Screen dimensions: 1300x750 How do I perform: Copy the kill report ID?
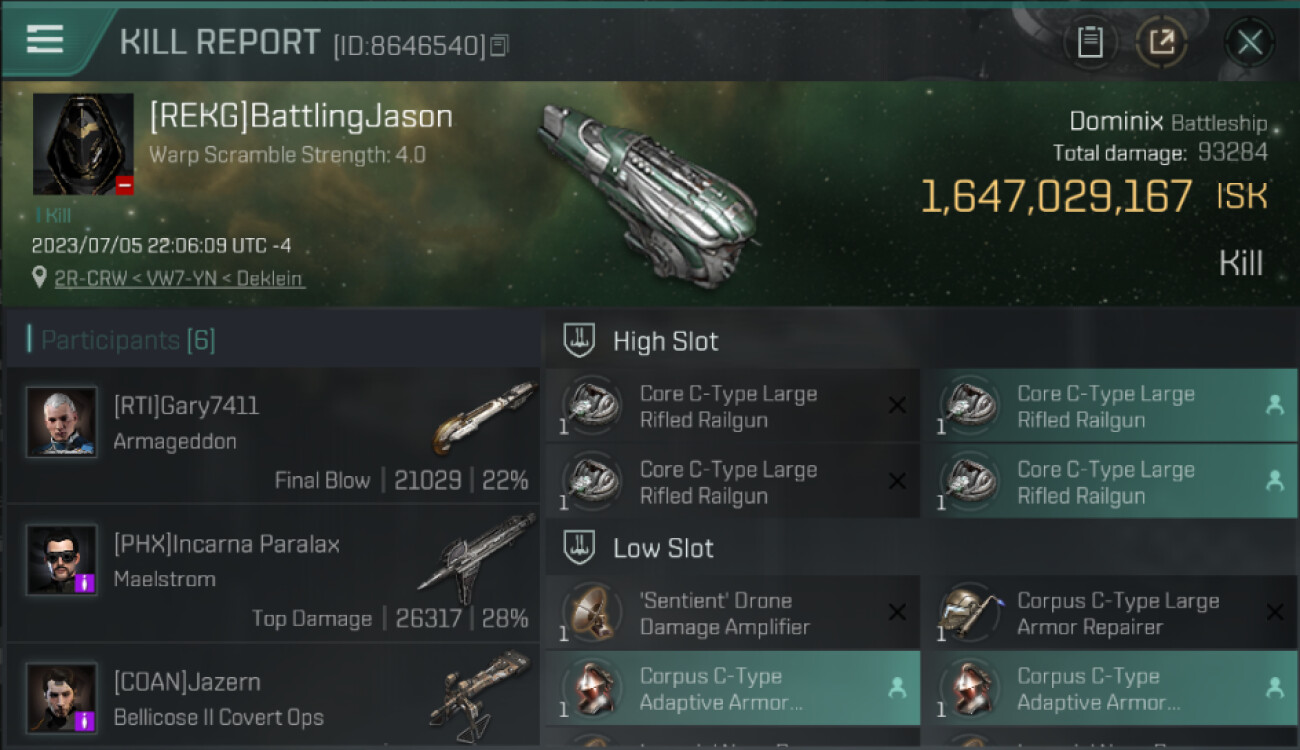[x=499, y=45]
